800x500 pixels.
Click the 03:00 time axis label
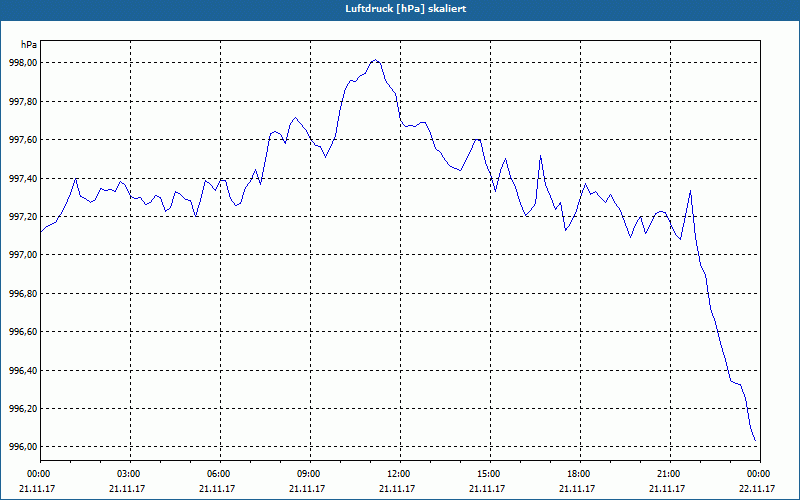128,474
